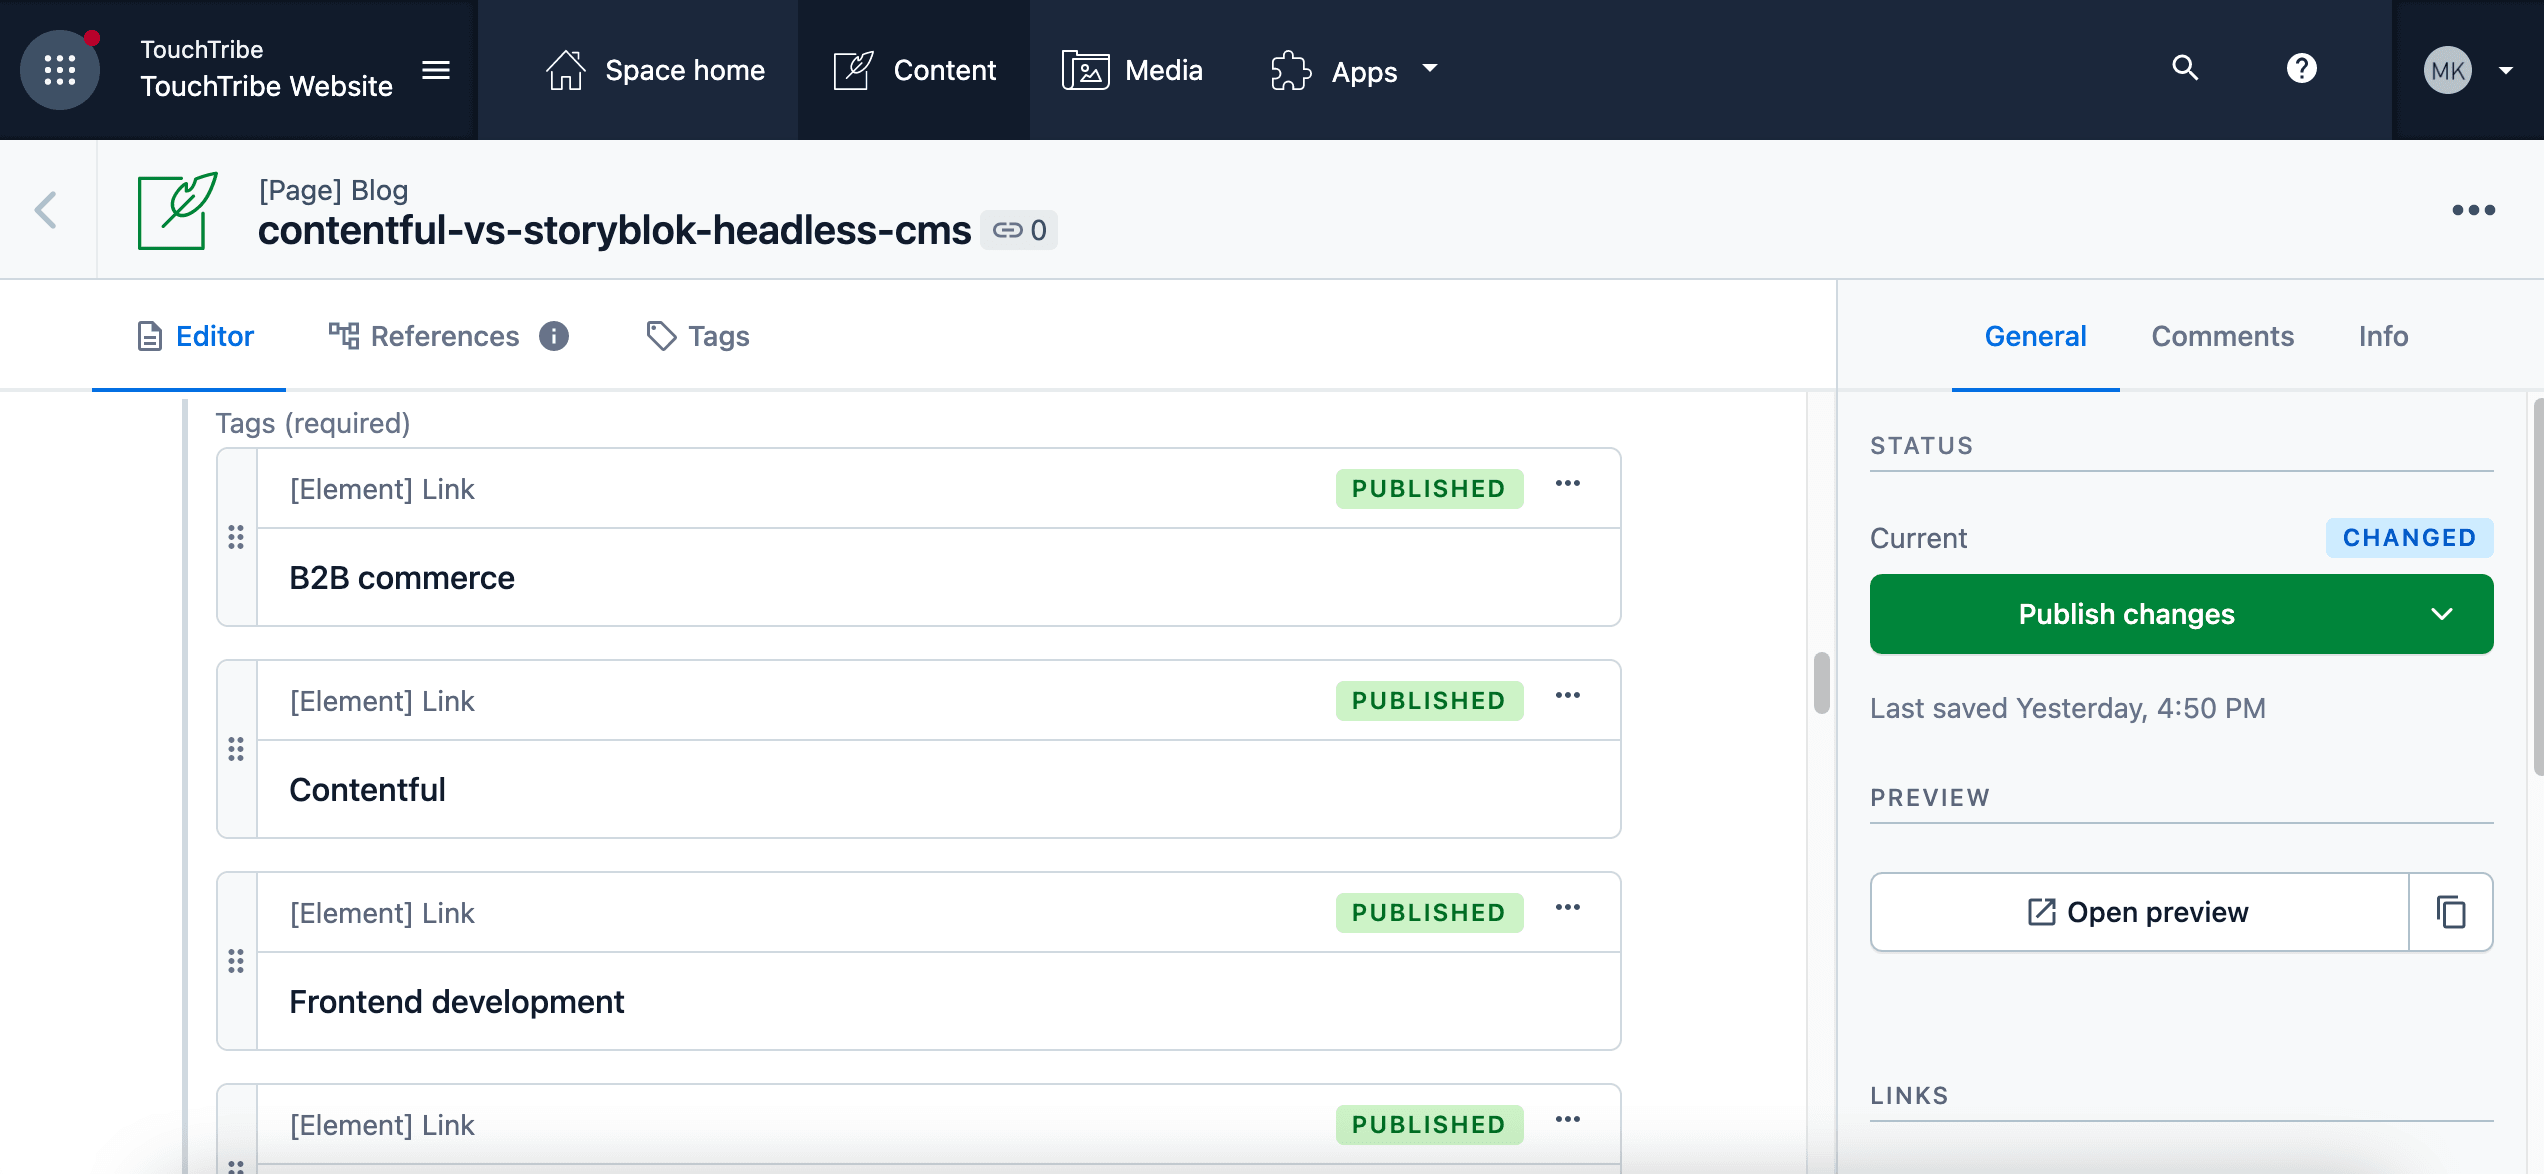The height and width of the screenshot is (1174, 2544).
Task: Click the Publish changes button
Action: click(2127, 614)
